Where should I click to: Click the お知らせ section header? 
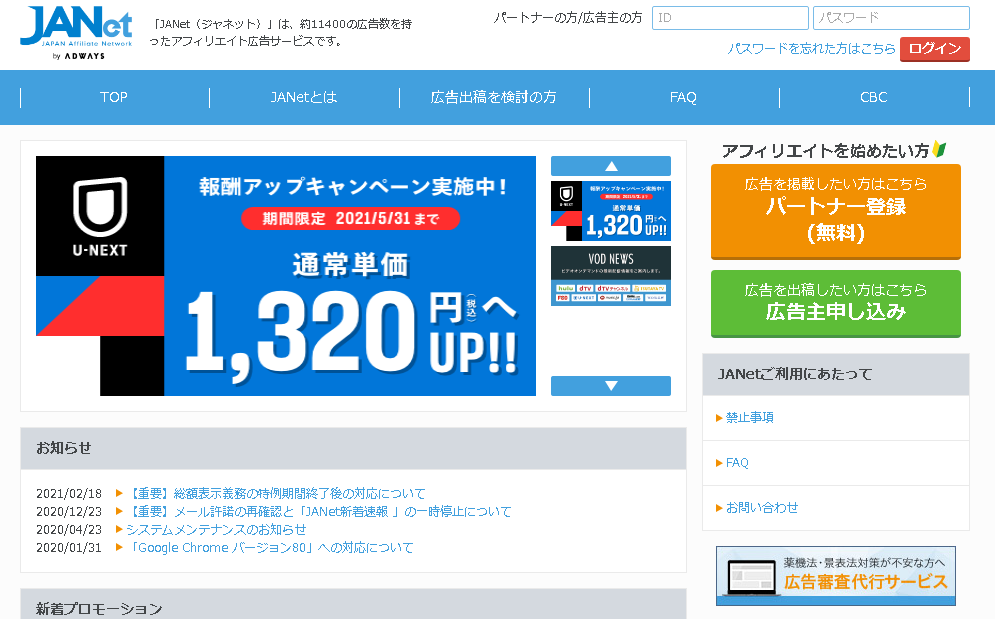(x=353, y=448)
